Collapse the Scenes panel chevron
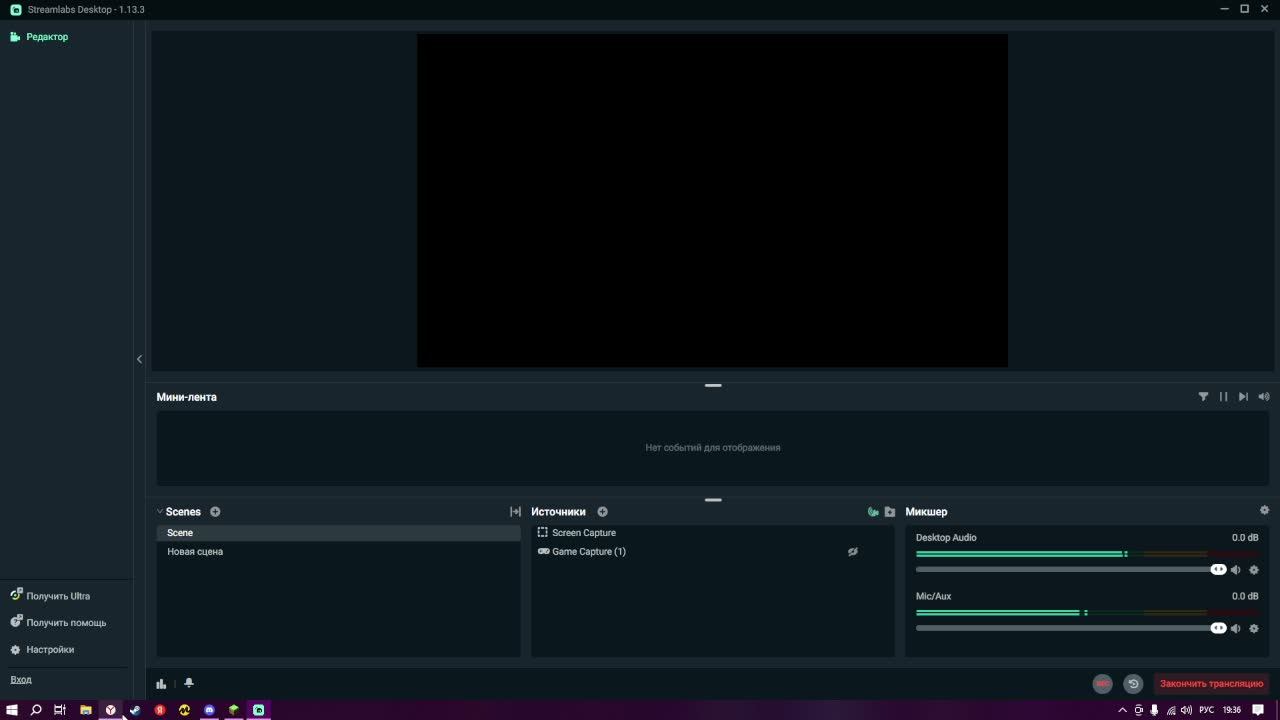 tap(160, 512)
